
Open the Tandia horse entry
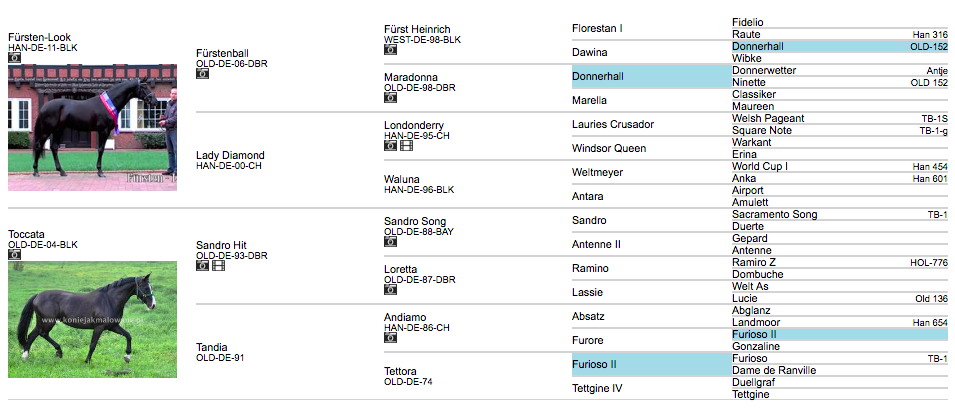(211, 347)
